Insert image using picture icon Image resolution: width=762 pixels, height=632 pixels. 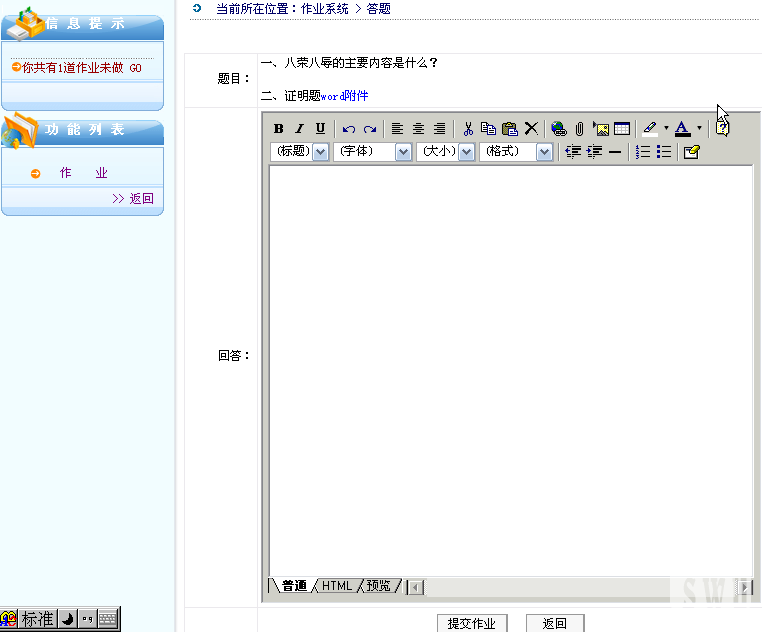click(601, 129)
